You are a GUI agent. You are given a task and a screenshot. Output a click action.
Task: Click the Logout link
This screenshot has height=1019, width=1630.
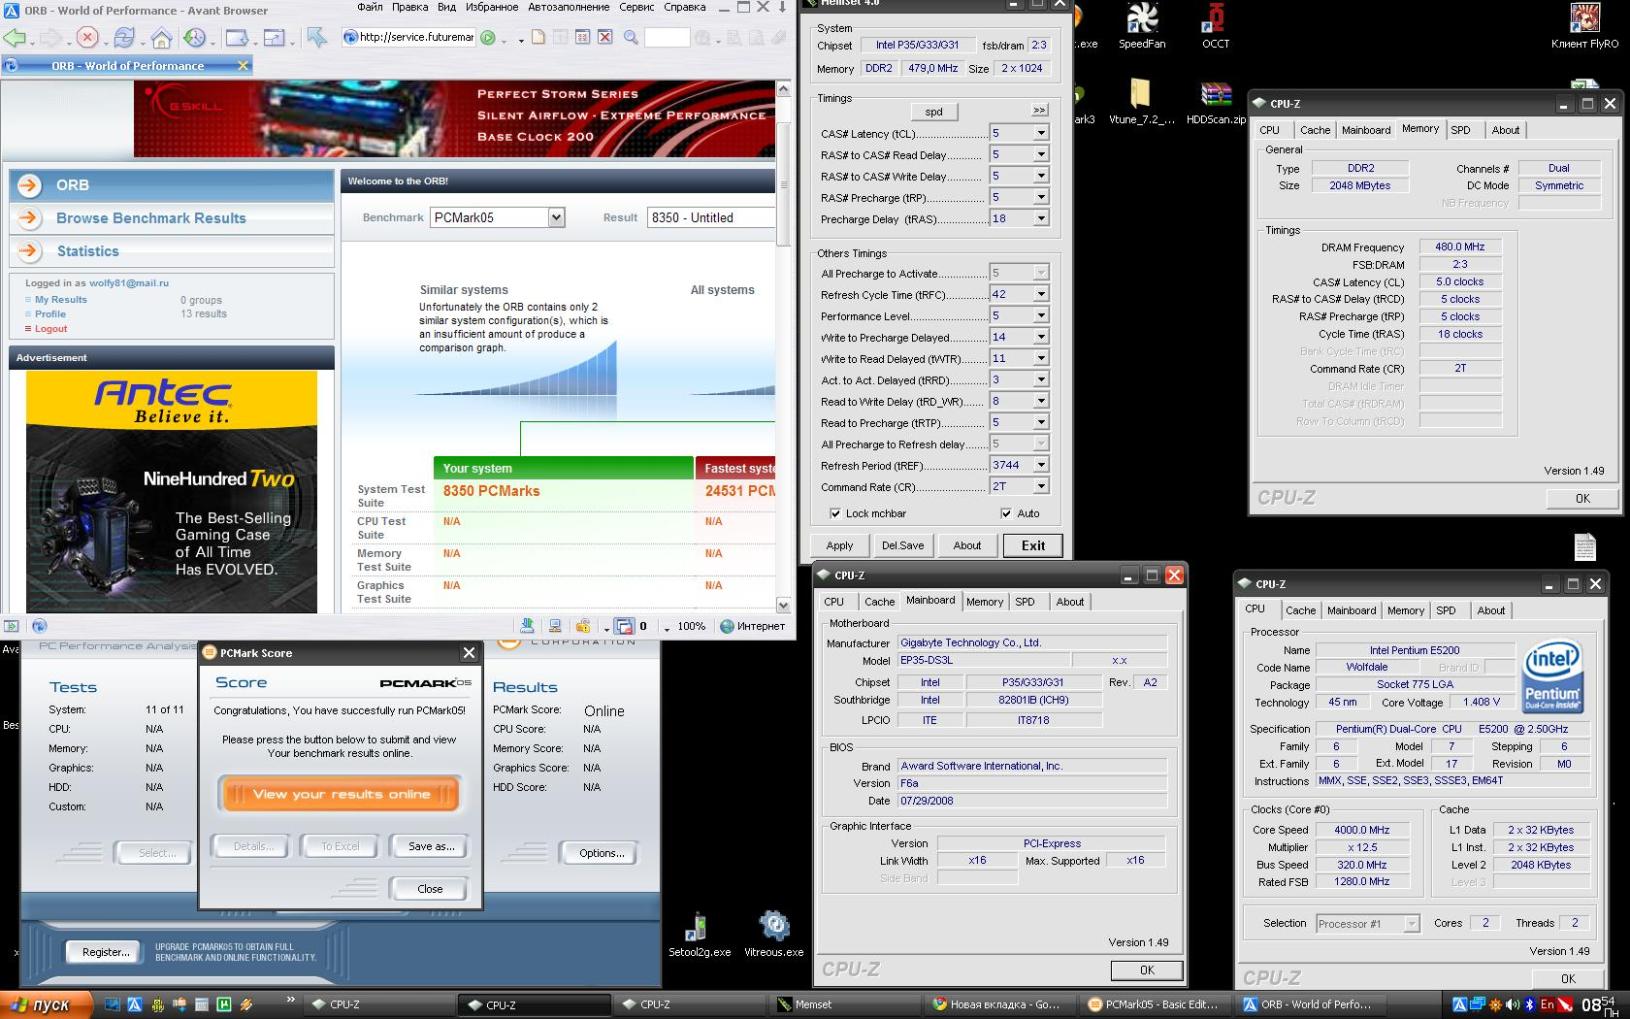(51, 329)
